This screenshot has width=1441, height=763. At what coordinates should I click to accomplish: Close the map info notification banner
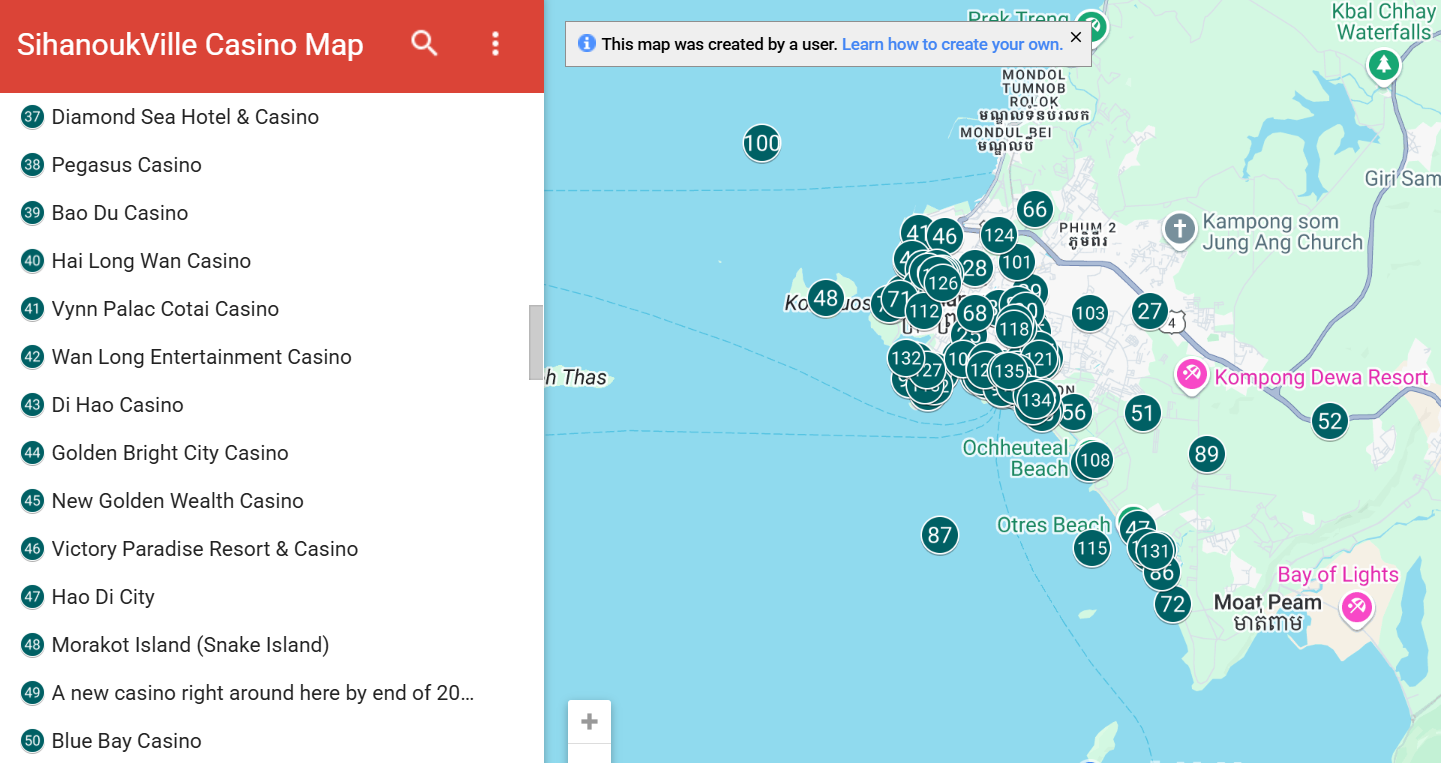pos(1076,37)
